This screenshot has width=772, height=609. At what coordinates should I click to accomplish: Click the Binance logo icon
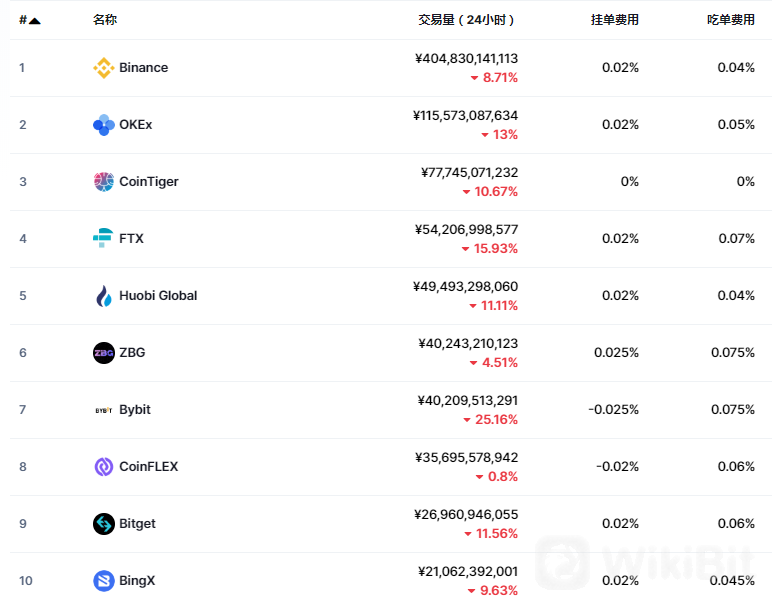[104, 68]
